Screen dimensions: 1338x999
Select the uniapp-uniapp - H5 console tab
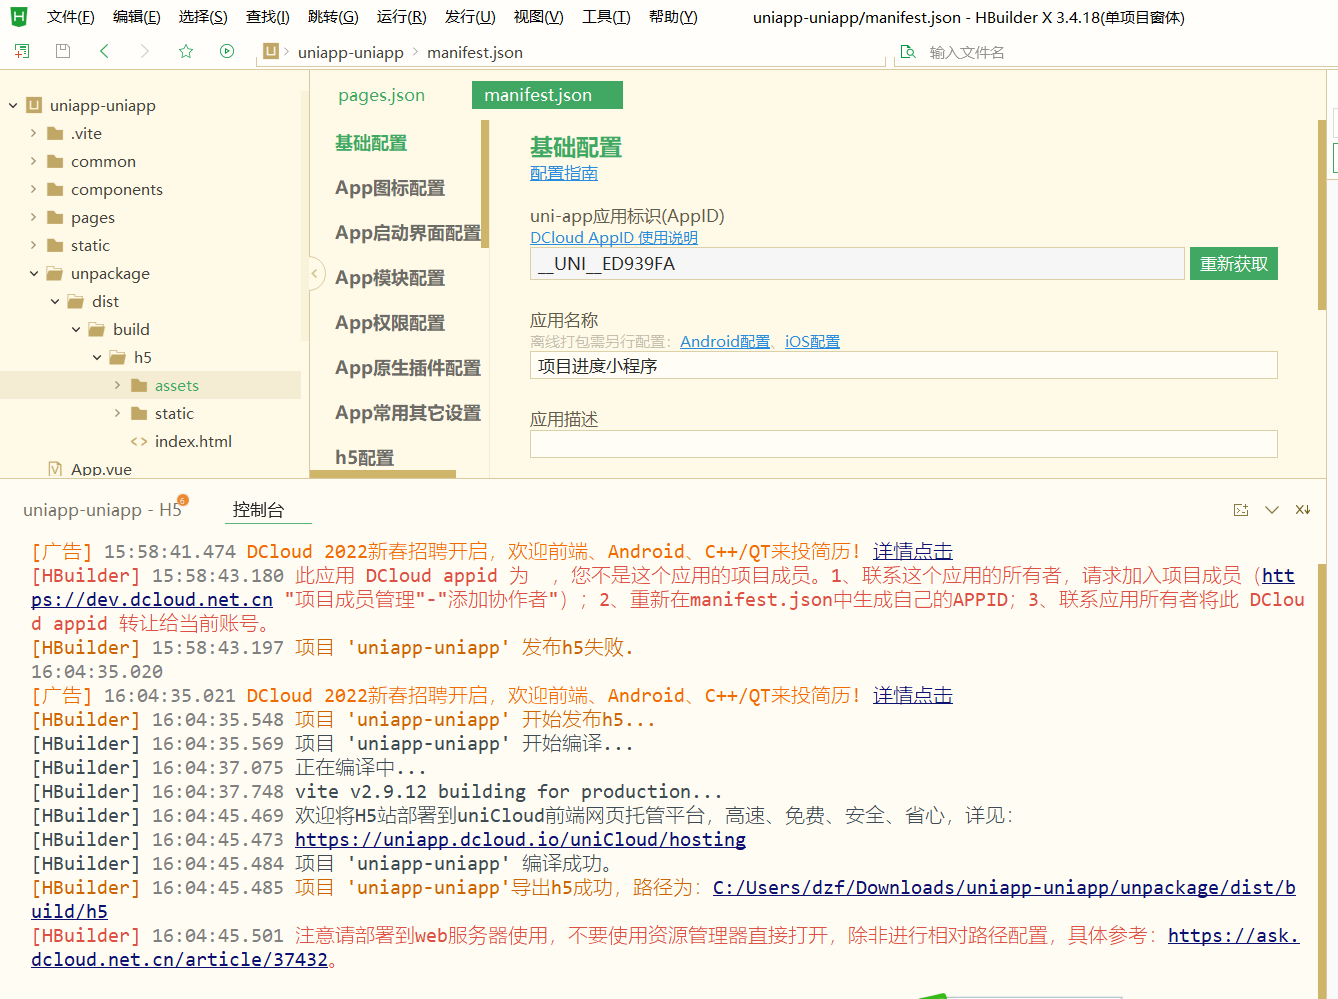(x=102, y=510)
